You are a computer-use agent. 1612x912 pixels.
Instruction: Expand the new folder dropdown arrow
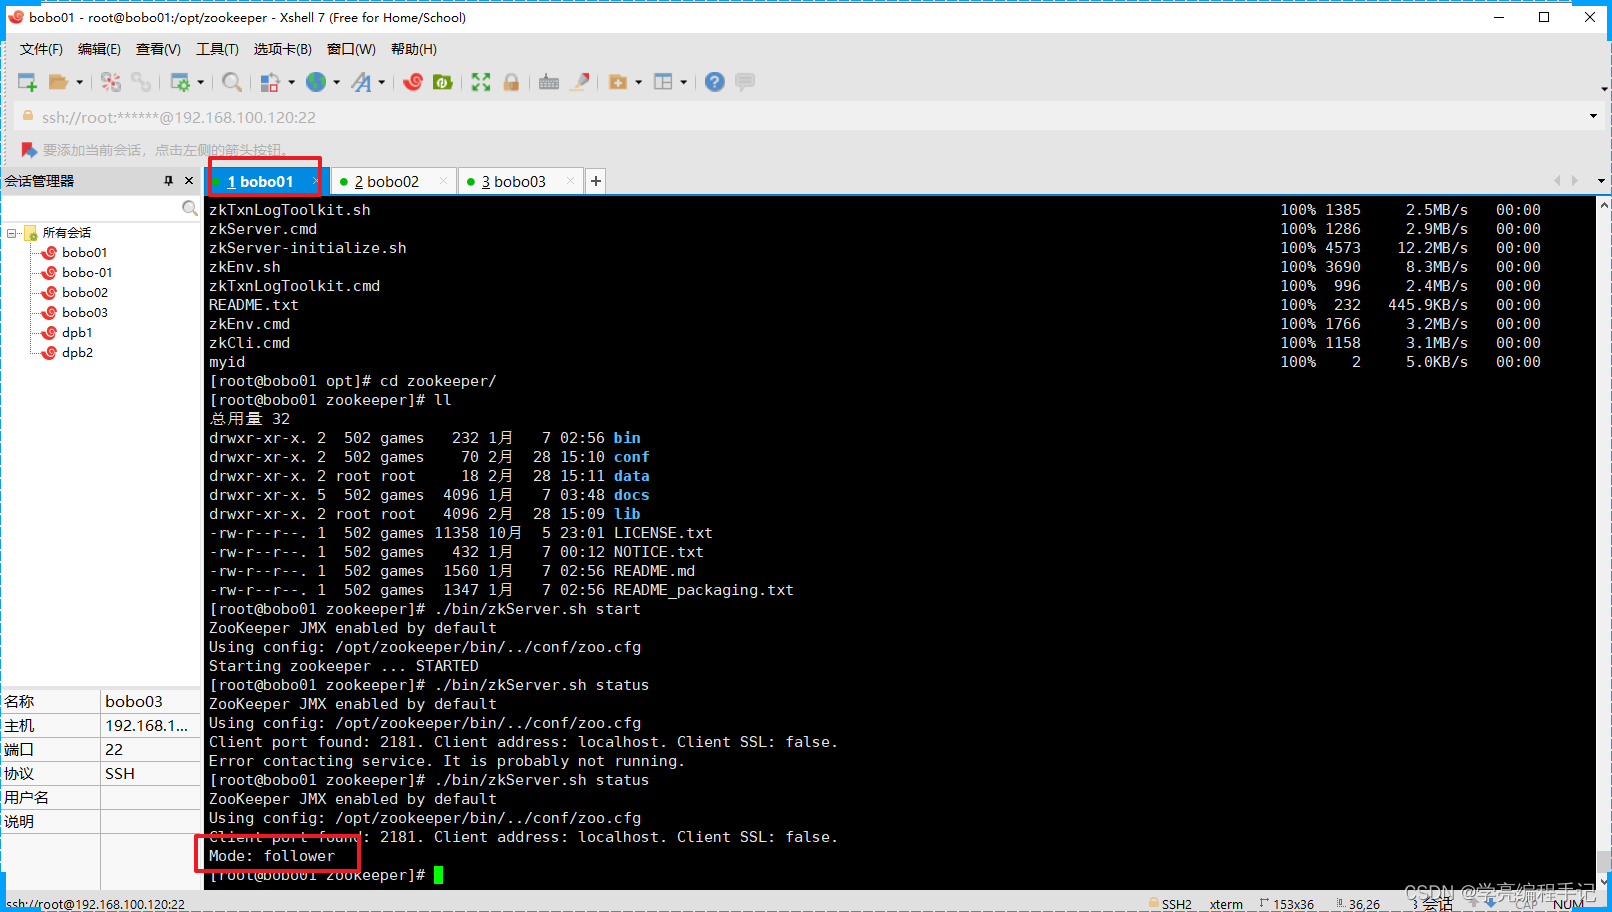point(638,82)
